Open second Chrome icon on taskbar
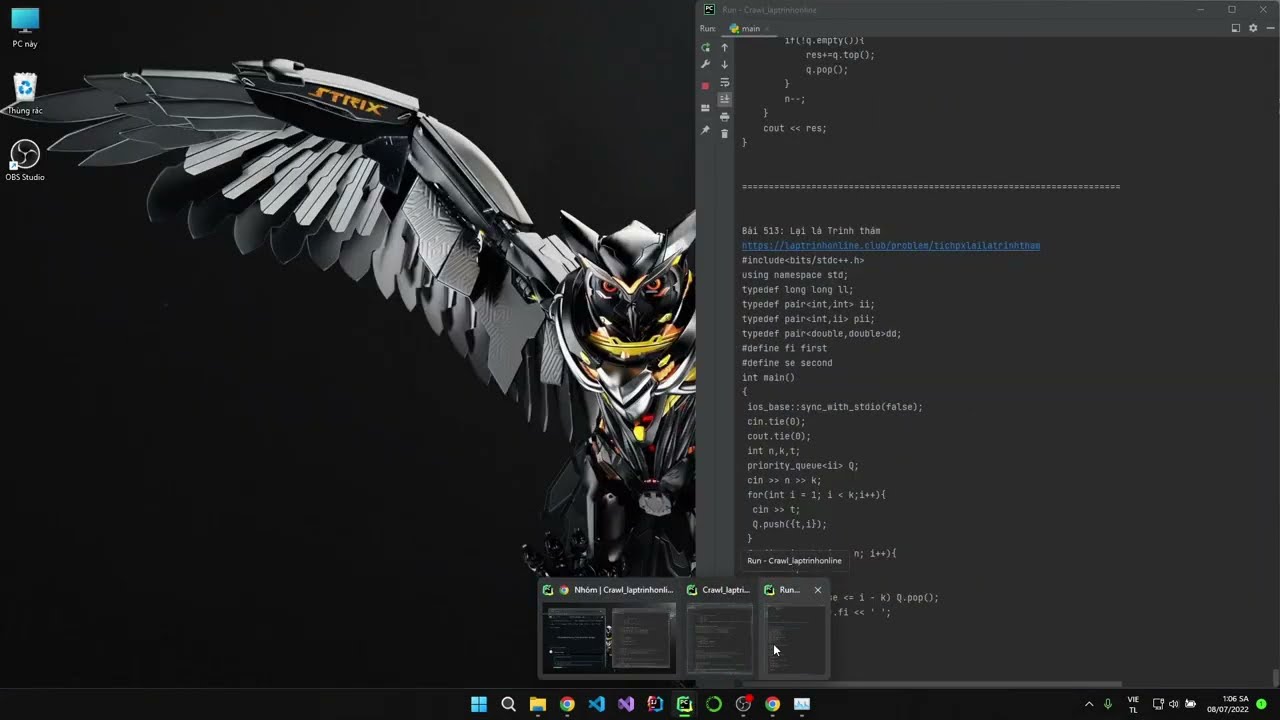Screen dimensions: 1280x720 [x=772, y=704]
